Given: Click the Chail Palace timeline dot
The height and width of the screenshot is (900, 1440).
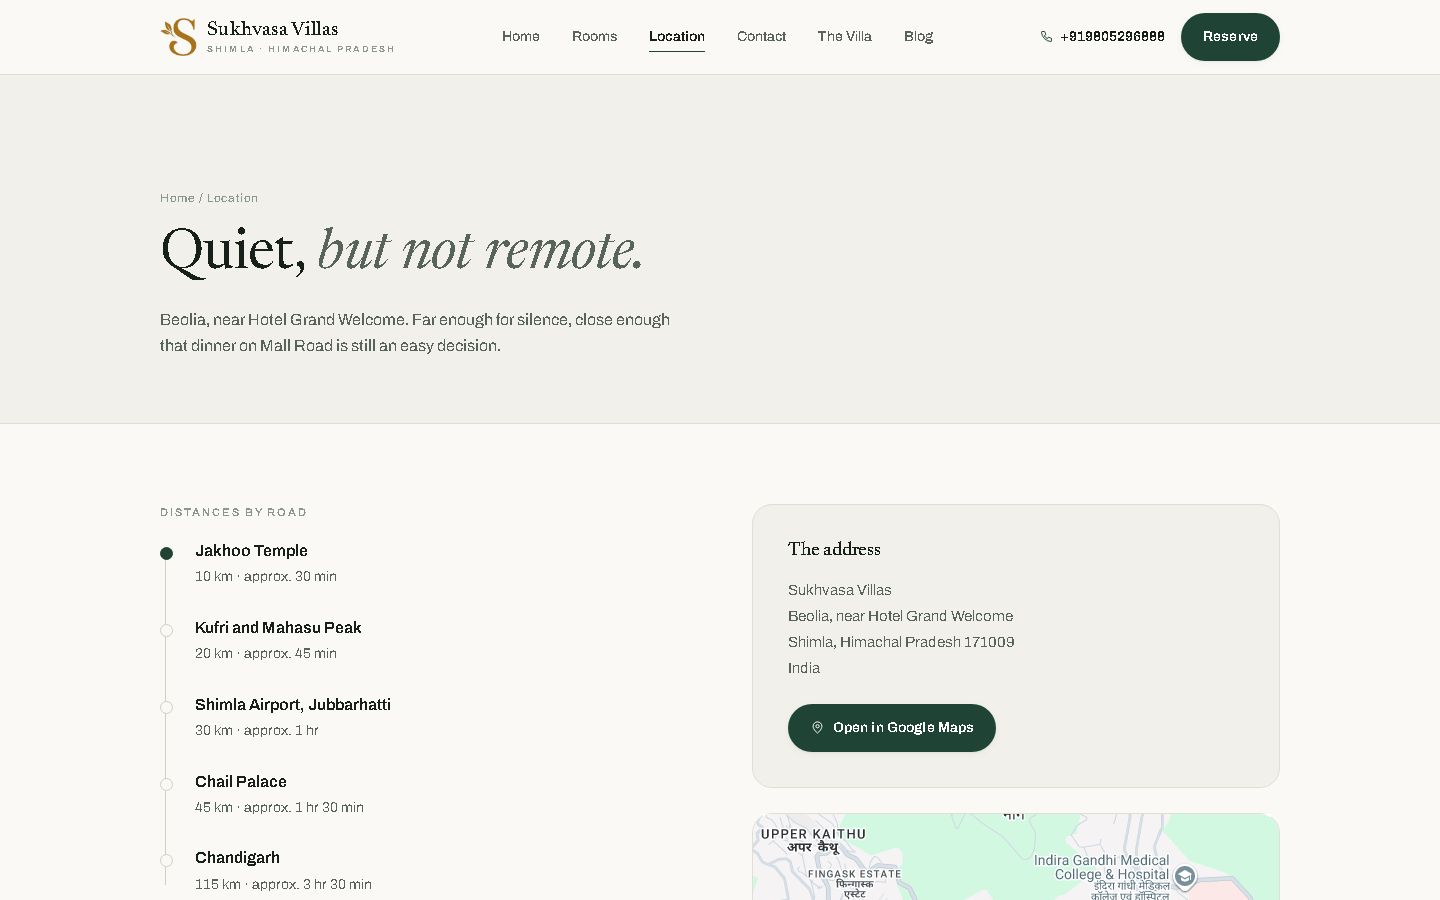Looking at the screenshot, I should [x=167, y=784].
